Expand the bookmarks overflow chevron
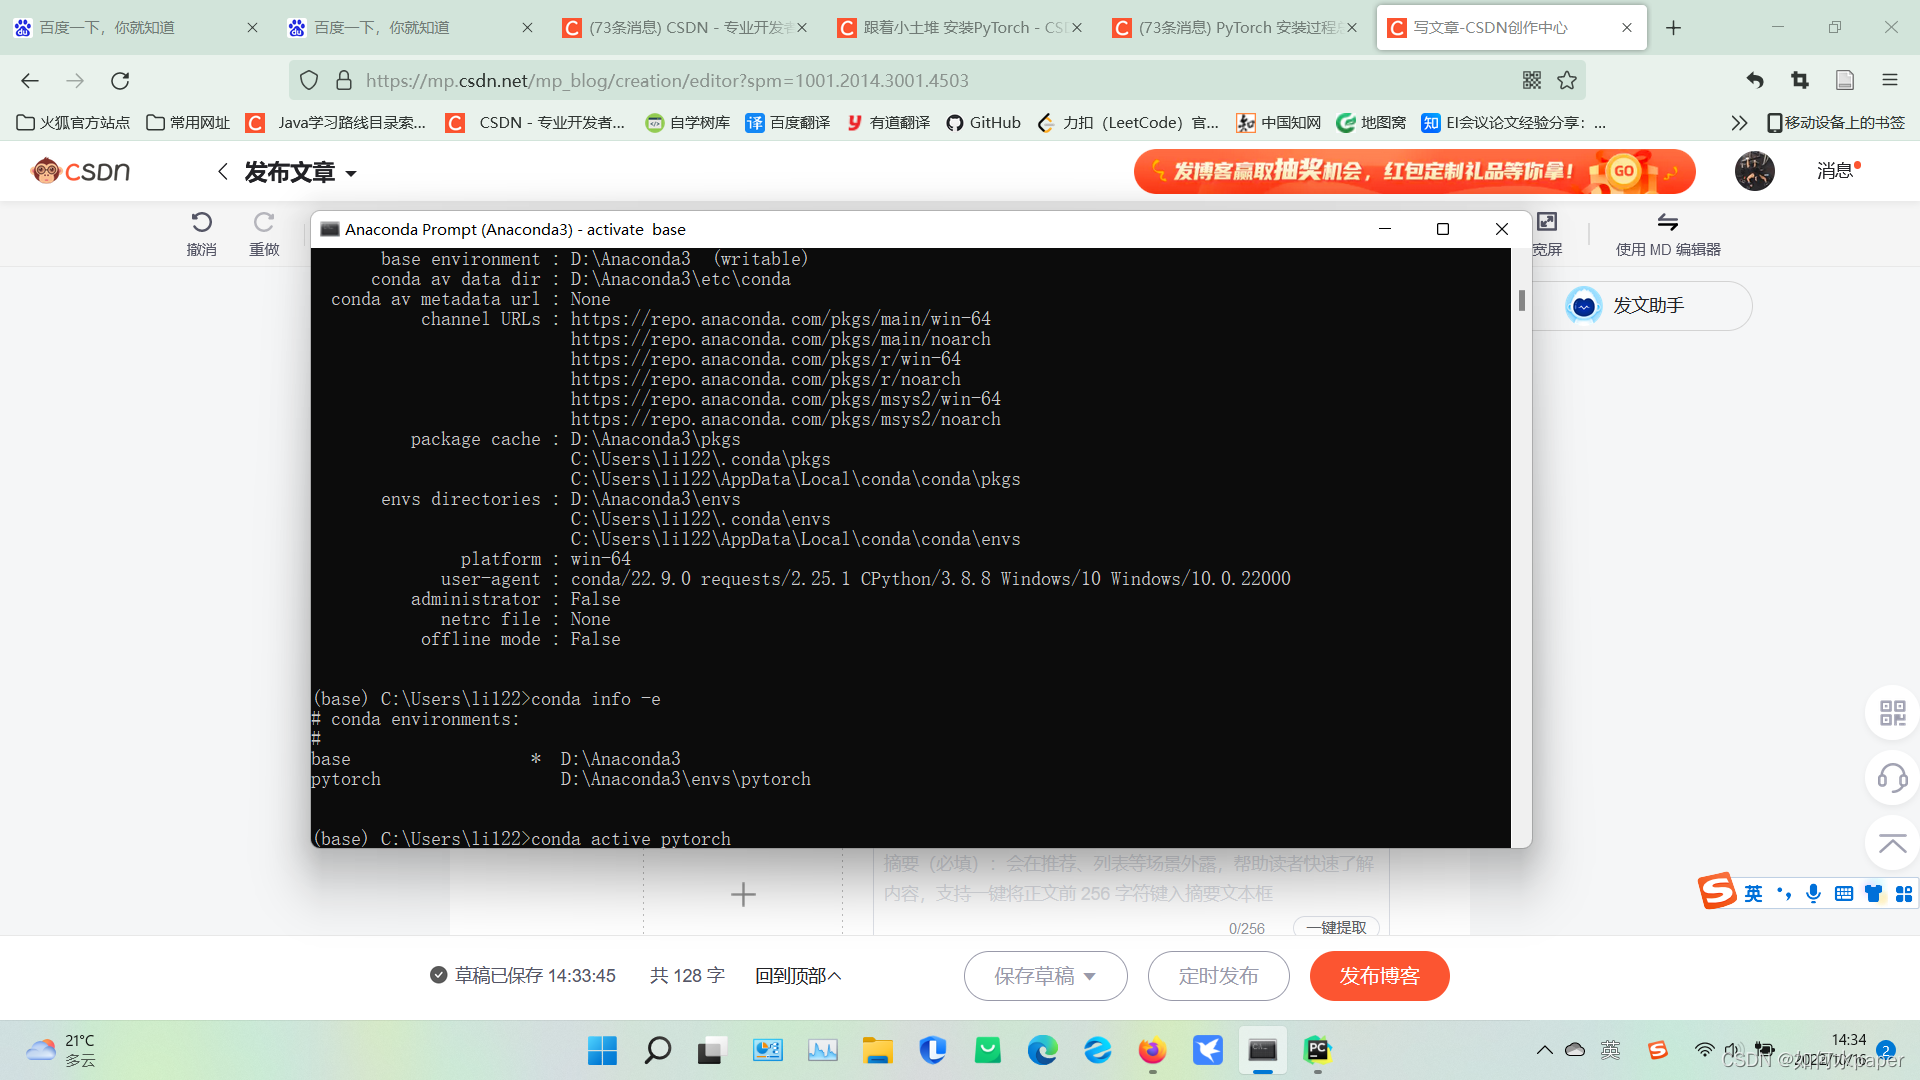 pyautogui.click(x=1738, y=122)
